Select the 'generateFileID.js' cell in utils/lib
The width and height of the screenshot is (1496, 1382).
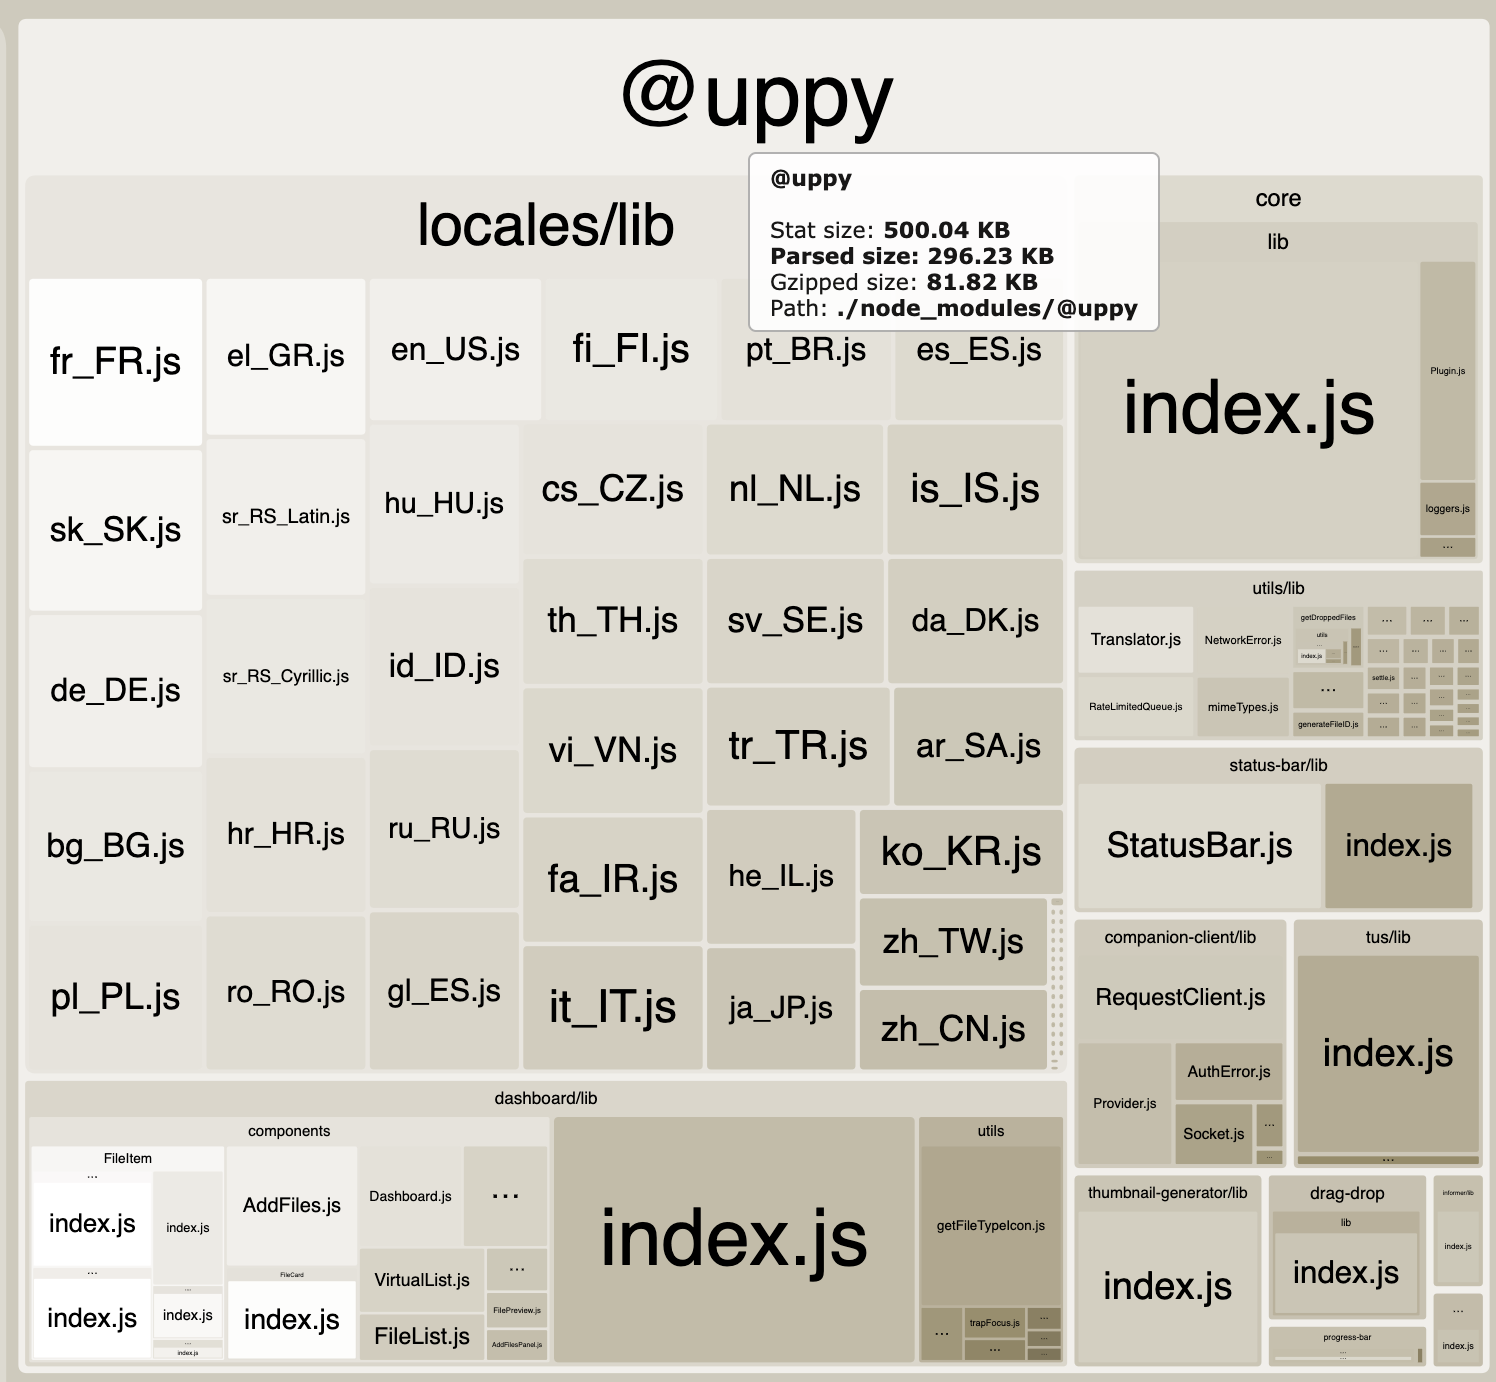click(x=1328, y=724)
